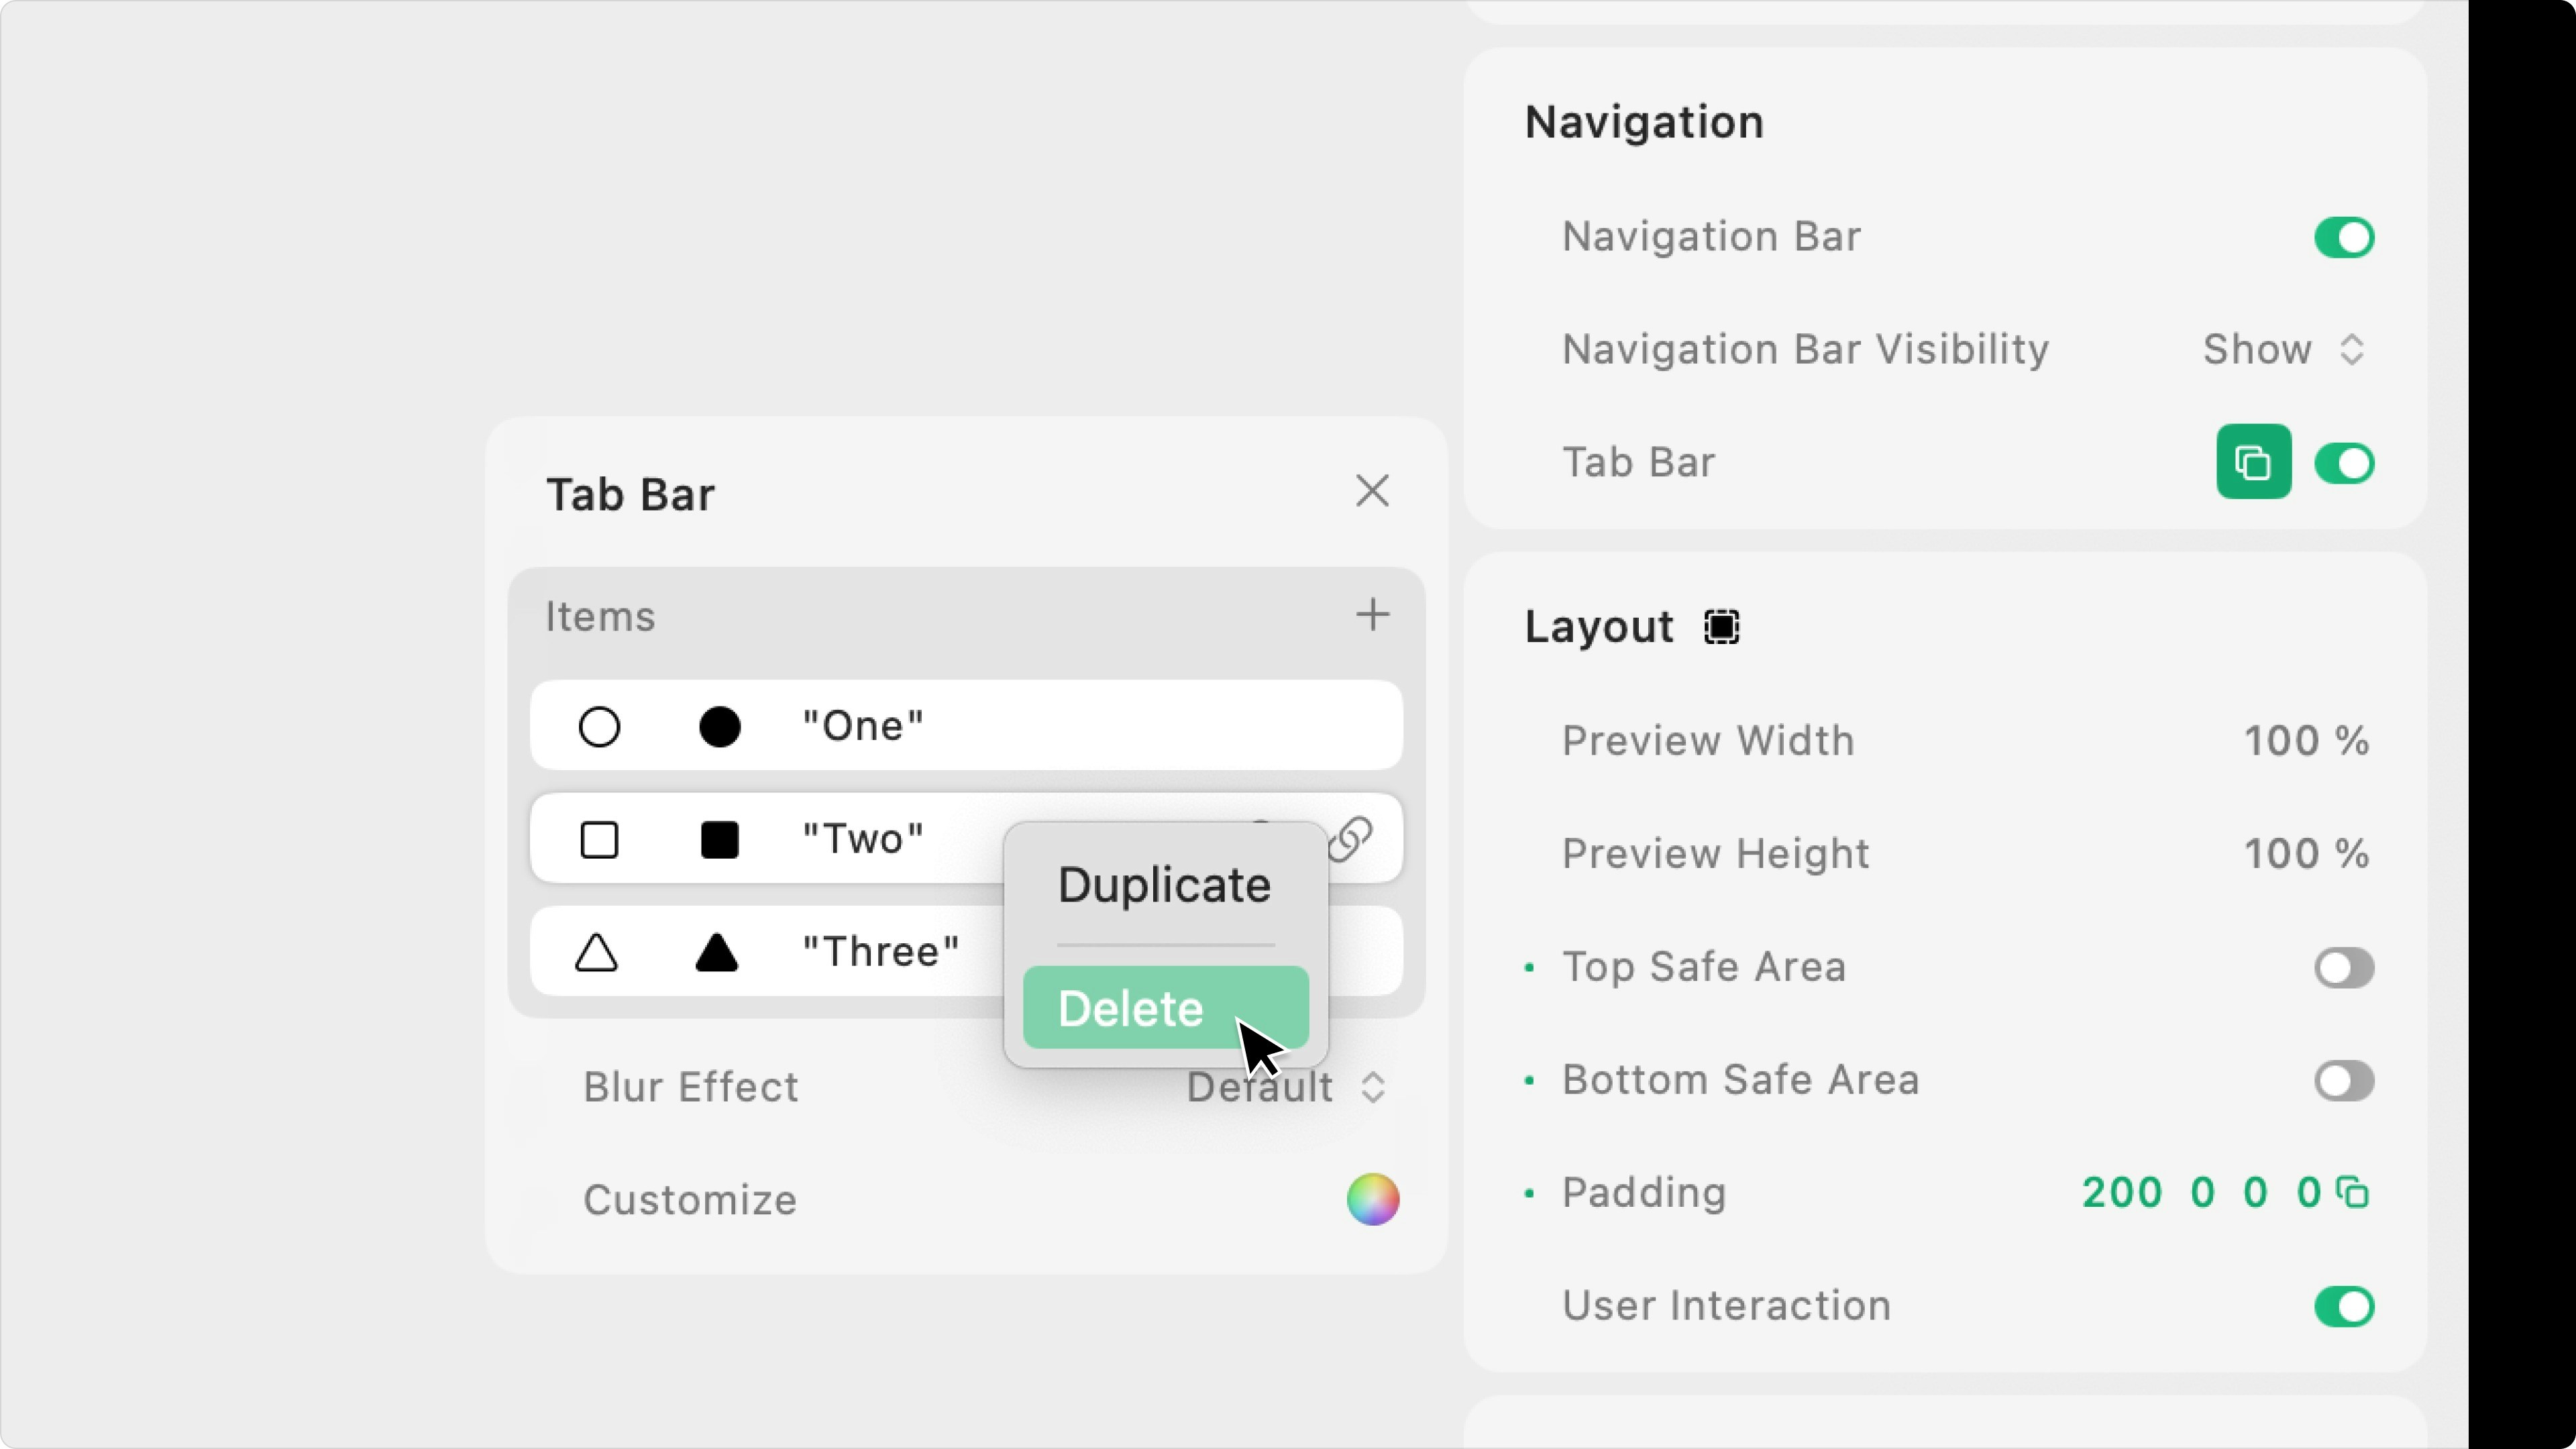2576x1449 pixels.
Task: Toggle the Navigation Bar switch
Action: pos(2343,237)
